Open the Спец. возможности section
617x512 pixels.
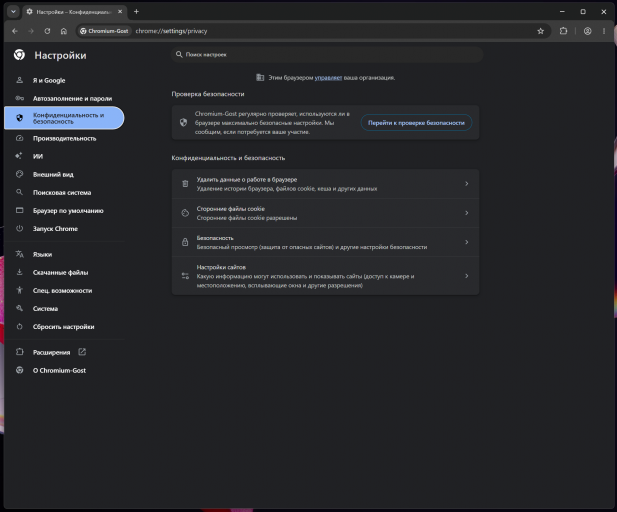click(64, 290)
